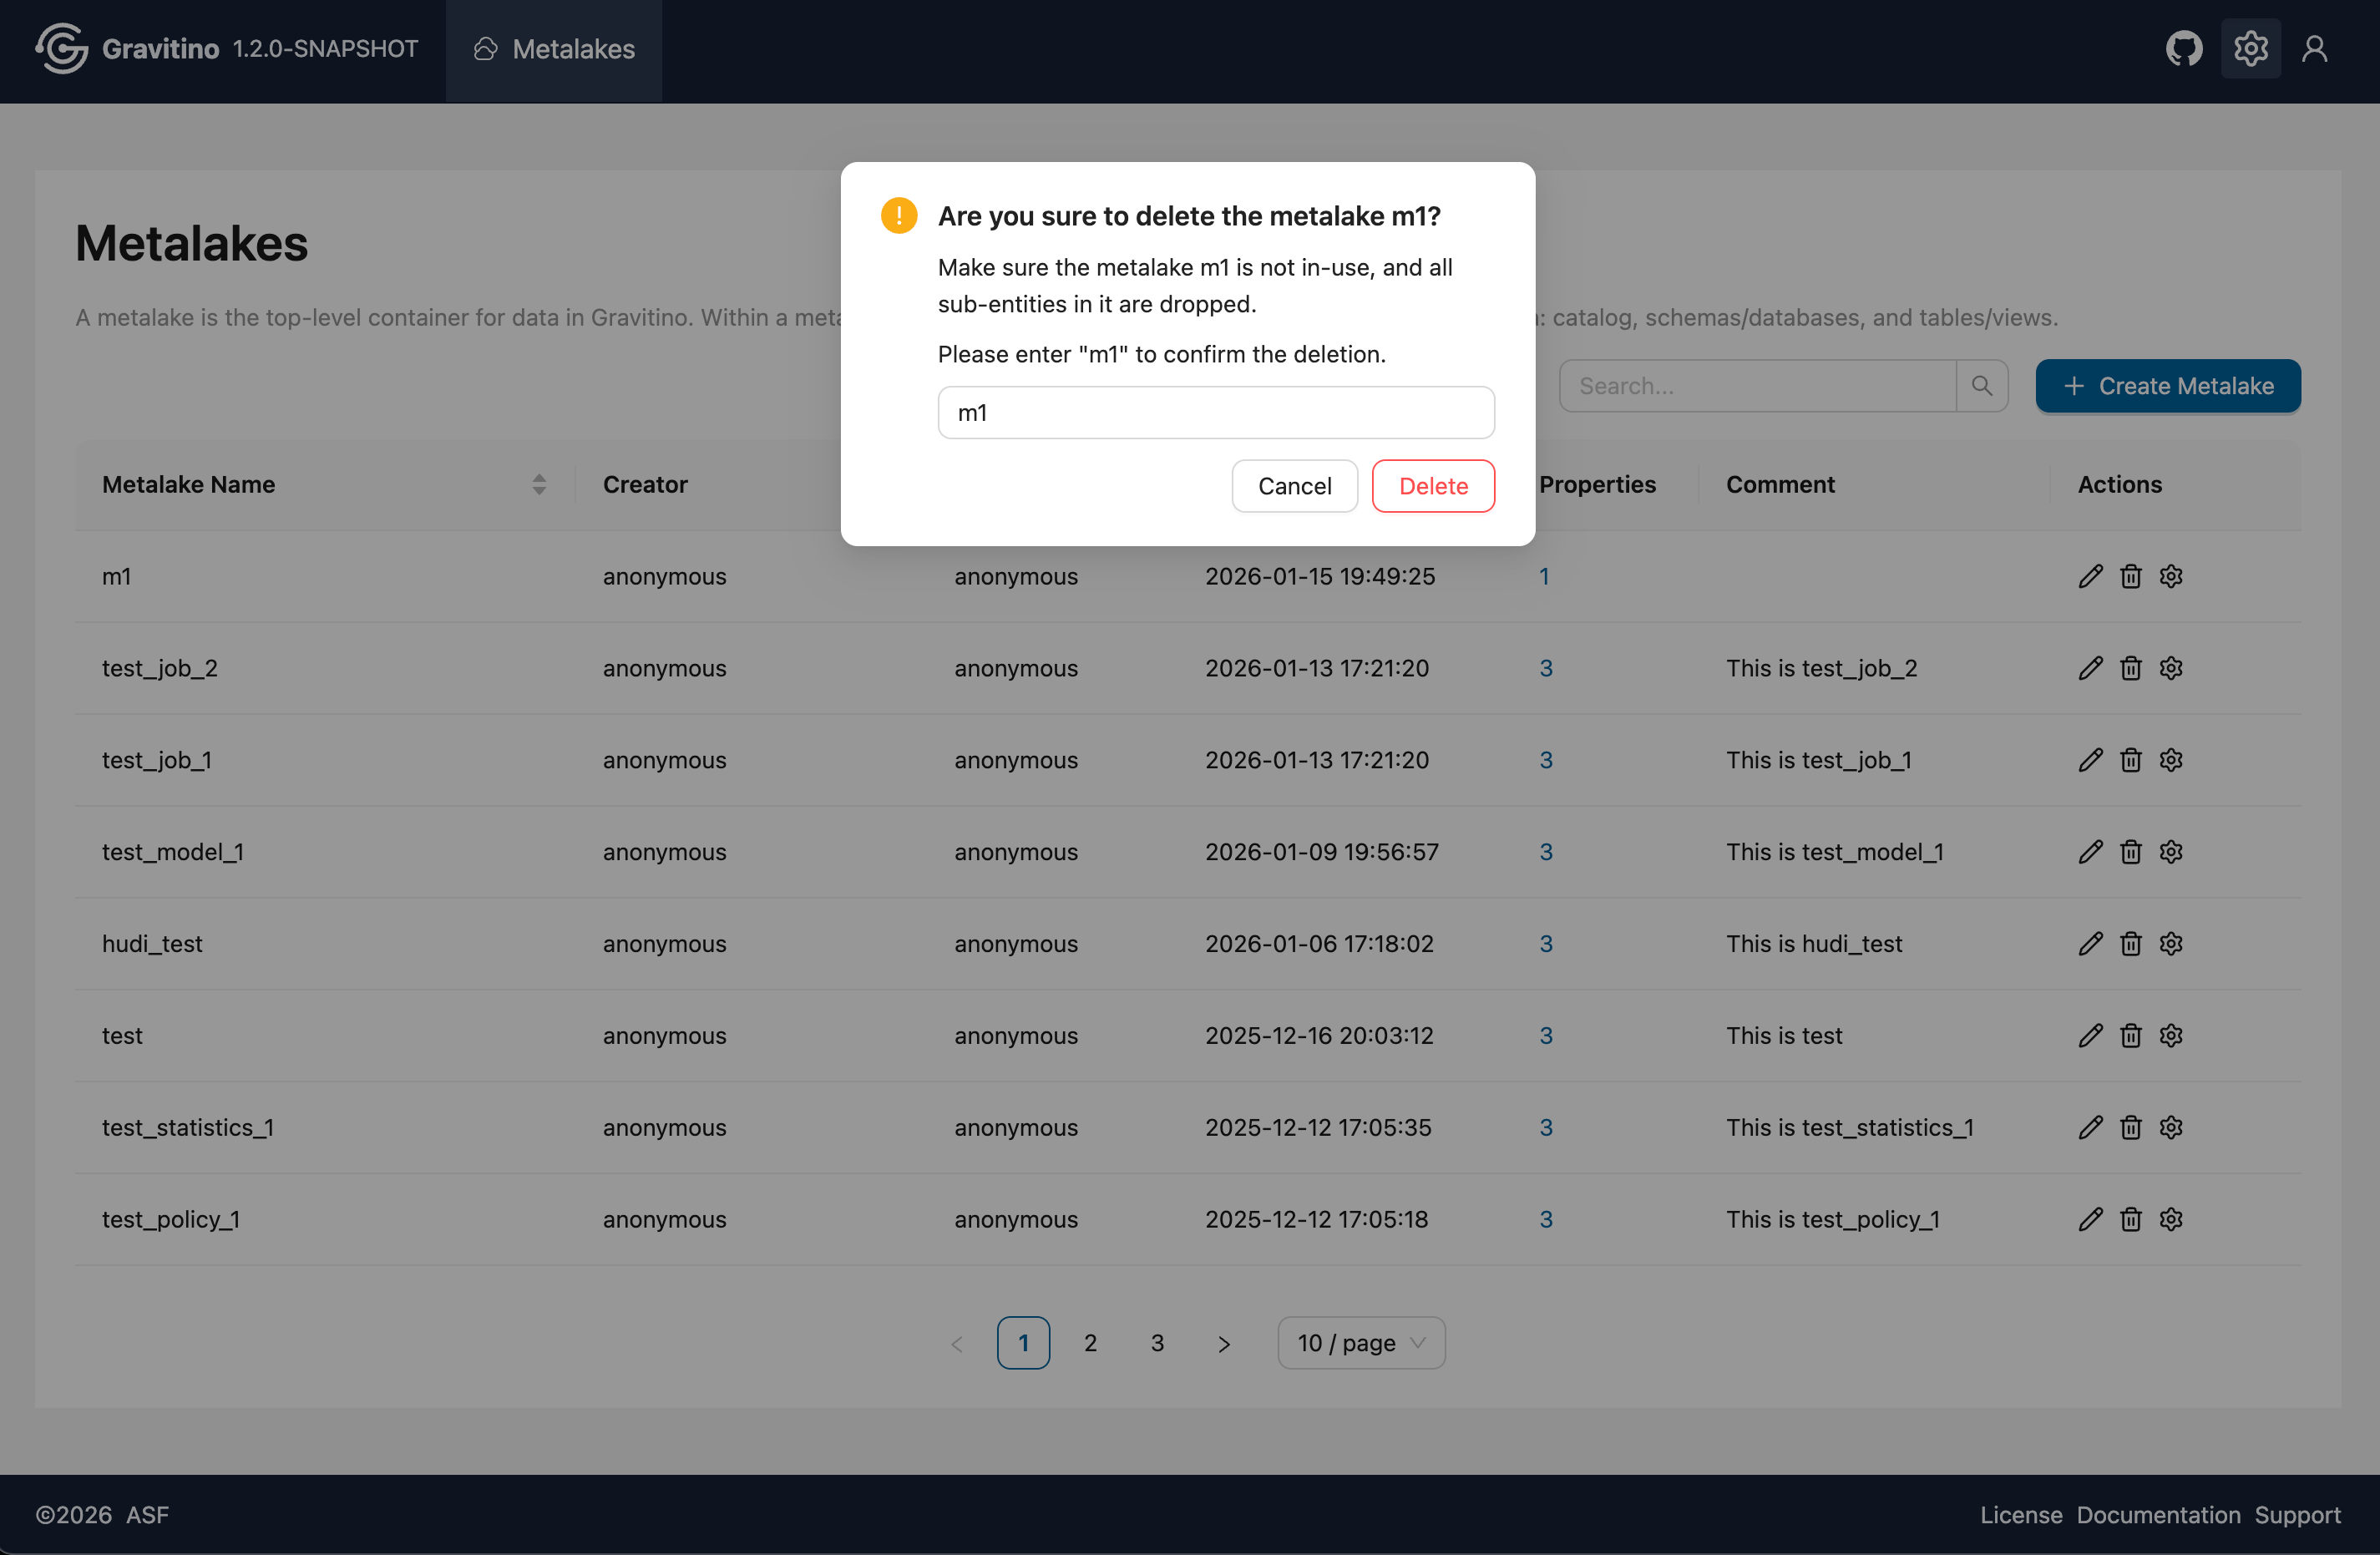Open the GitHub icon in header
Screen dimensions: 2380x1555
pyautogui.click(x=2183, y=48)
